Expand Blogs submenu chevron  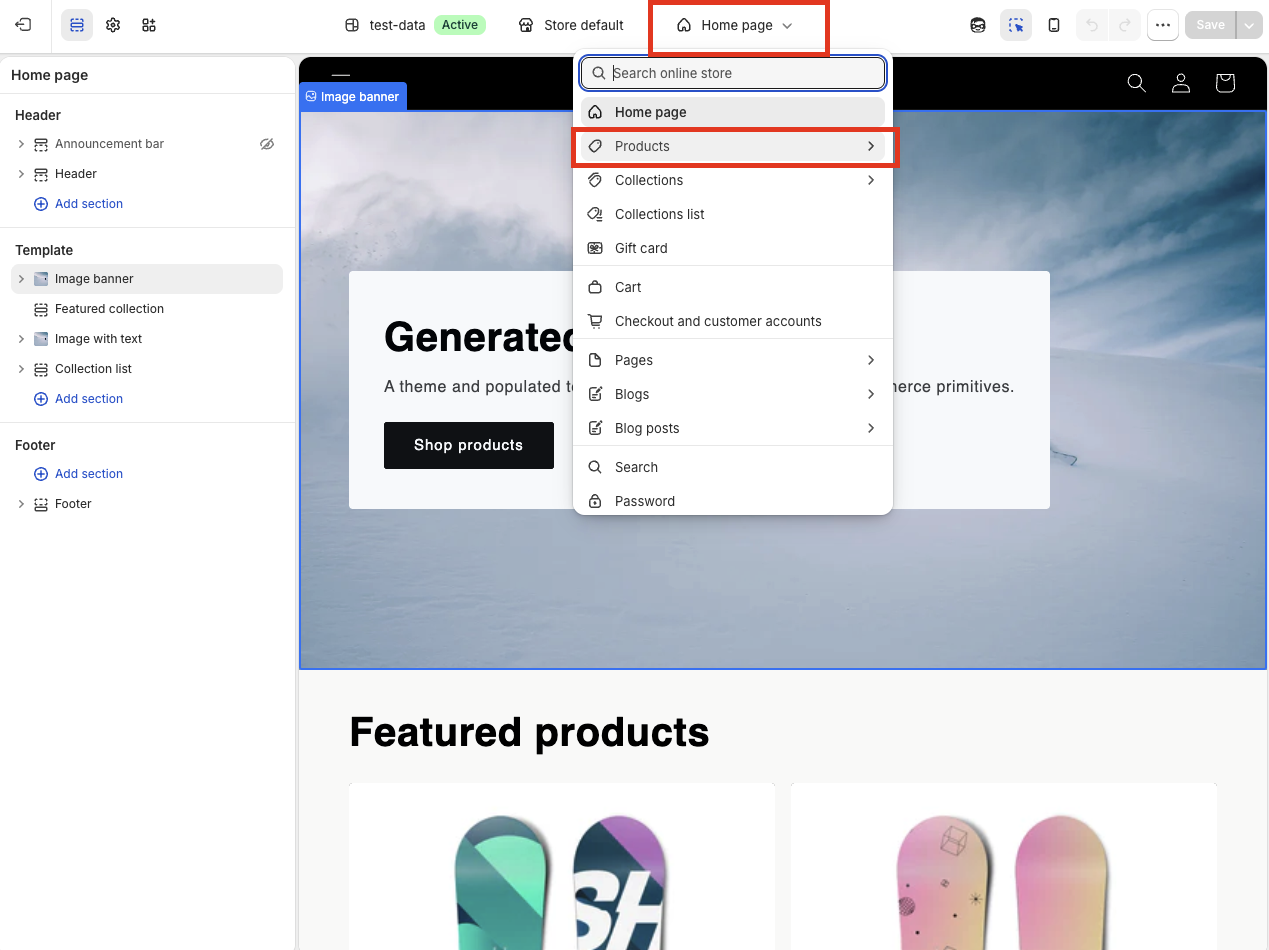(x=871, y=394)
